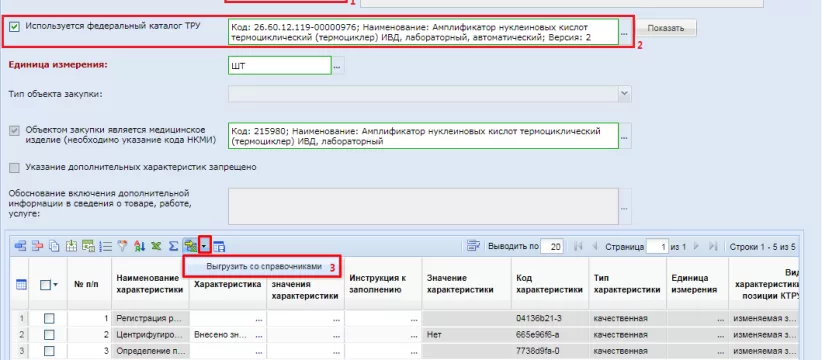Click the grid icon in table header corner
Image resolution: width=822 pixels, height=360 pixels.
[21, 285]
